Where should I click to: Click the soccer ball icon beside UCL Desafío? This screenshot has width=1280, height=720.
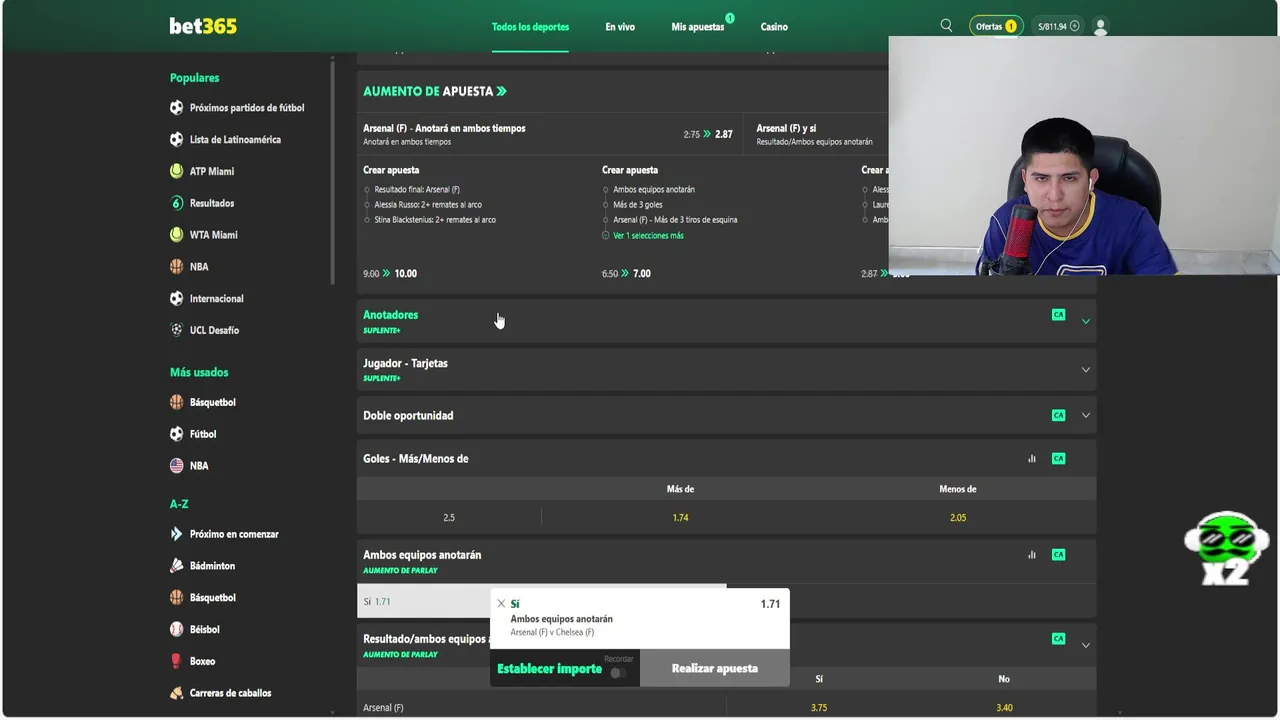(x=177, y=330)
